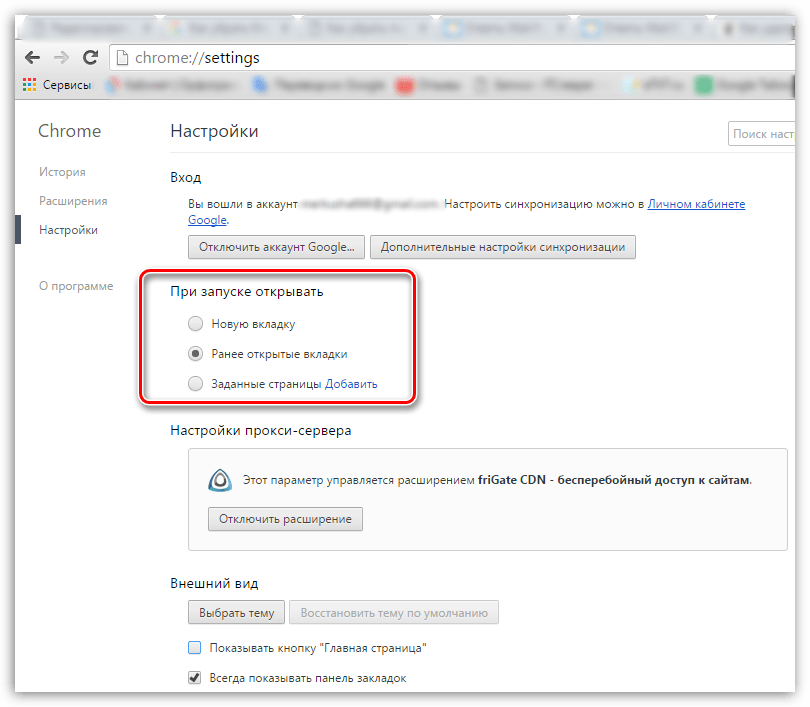
Task: Click the browser Forward arrow
Action: click(x=61, y=57)
